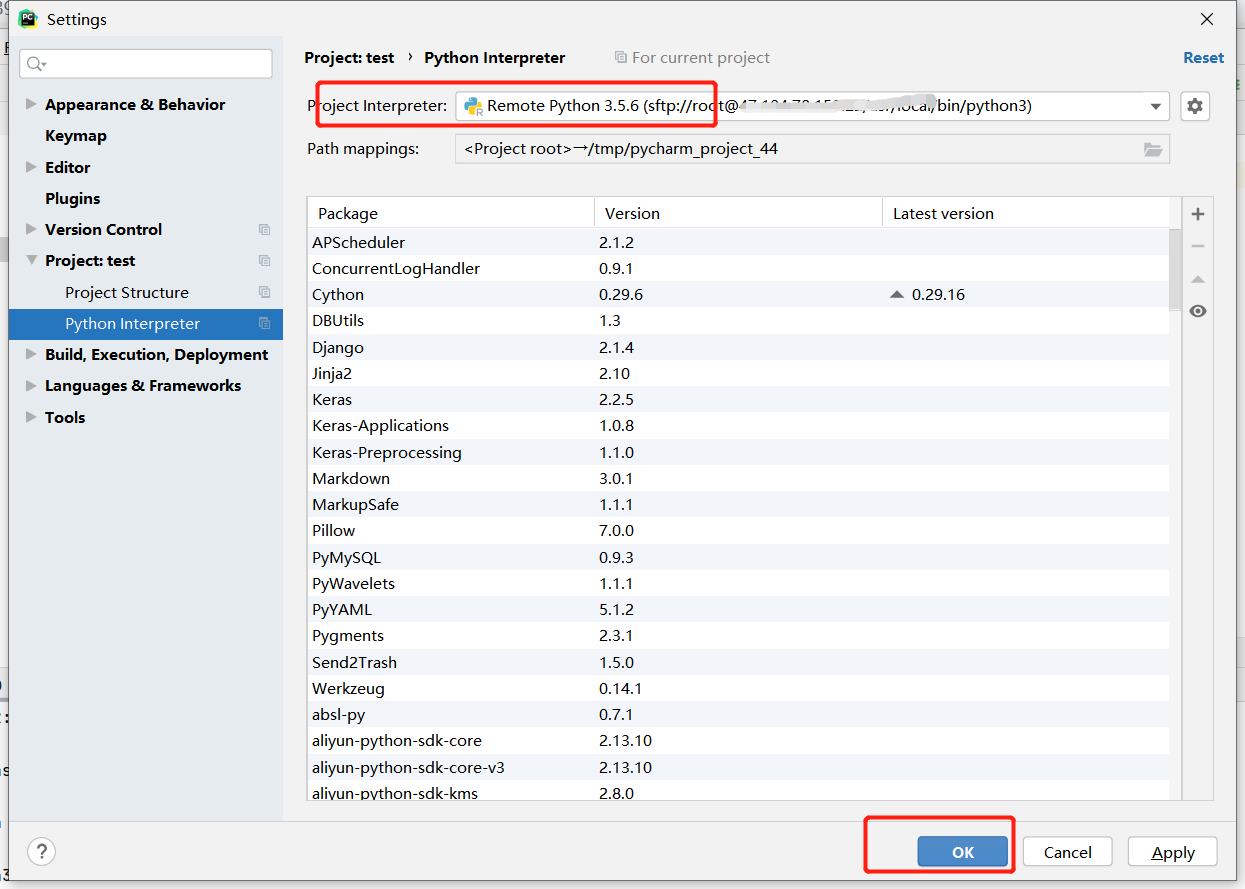This screenshot has height=889, width=1245.
Task: Select Python Interpreter settings page
Action: coord(146,324)
